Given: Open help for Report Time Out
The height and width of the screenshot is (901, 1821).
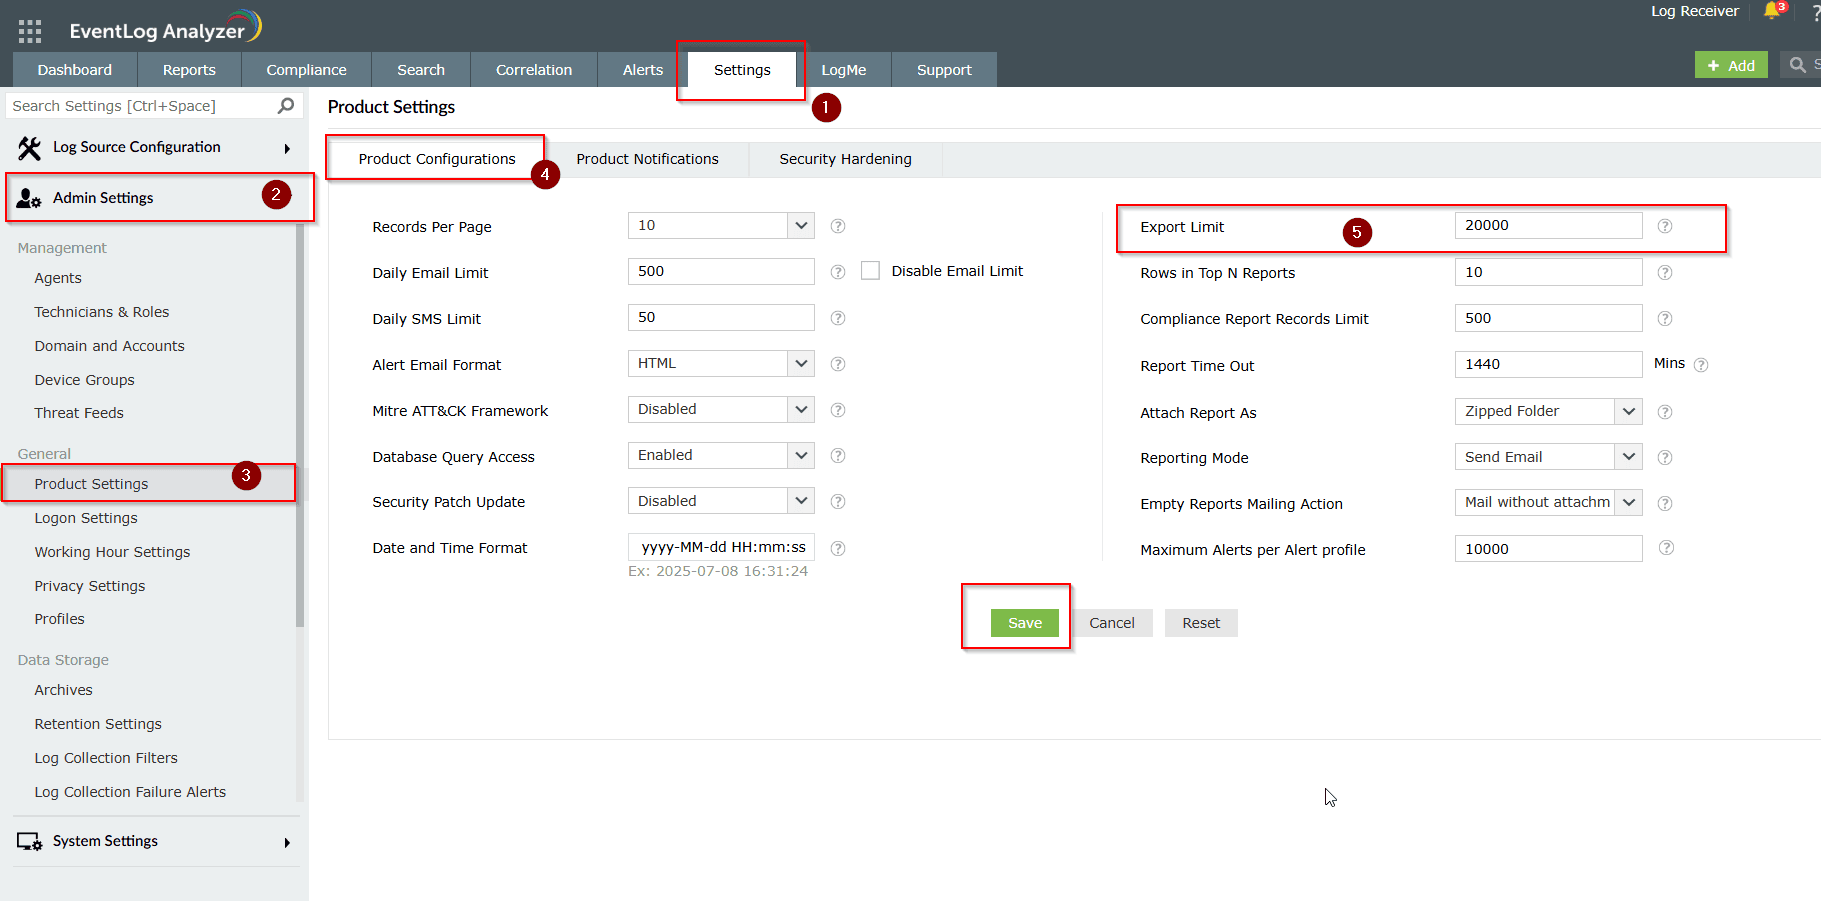Looking at the screenshot, I should (1701, 365).
